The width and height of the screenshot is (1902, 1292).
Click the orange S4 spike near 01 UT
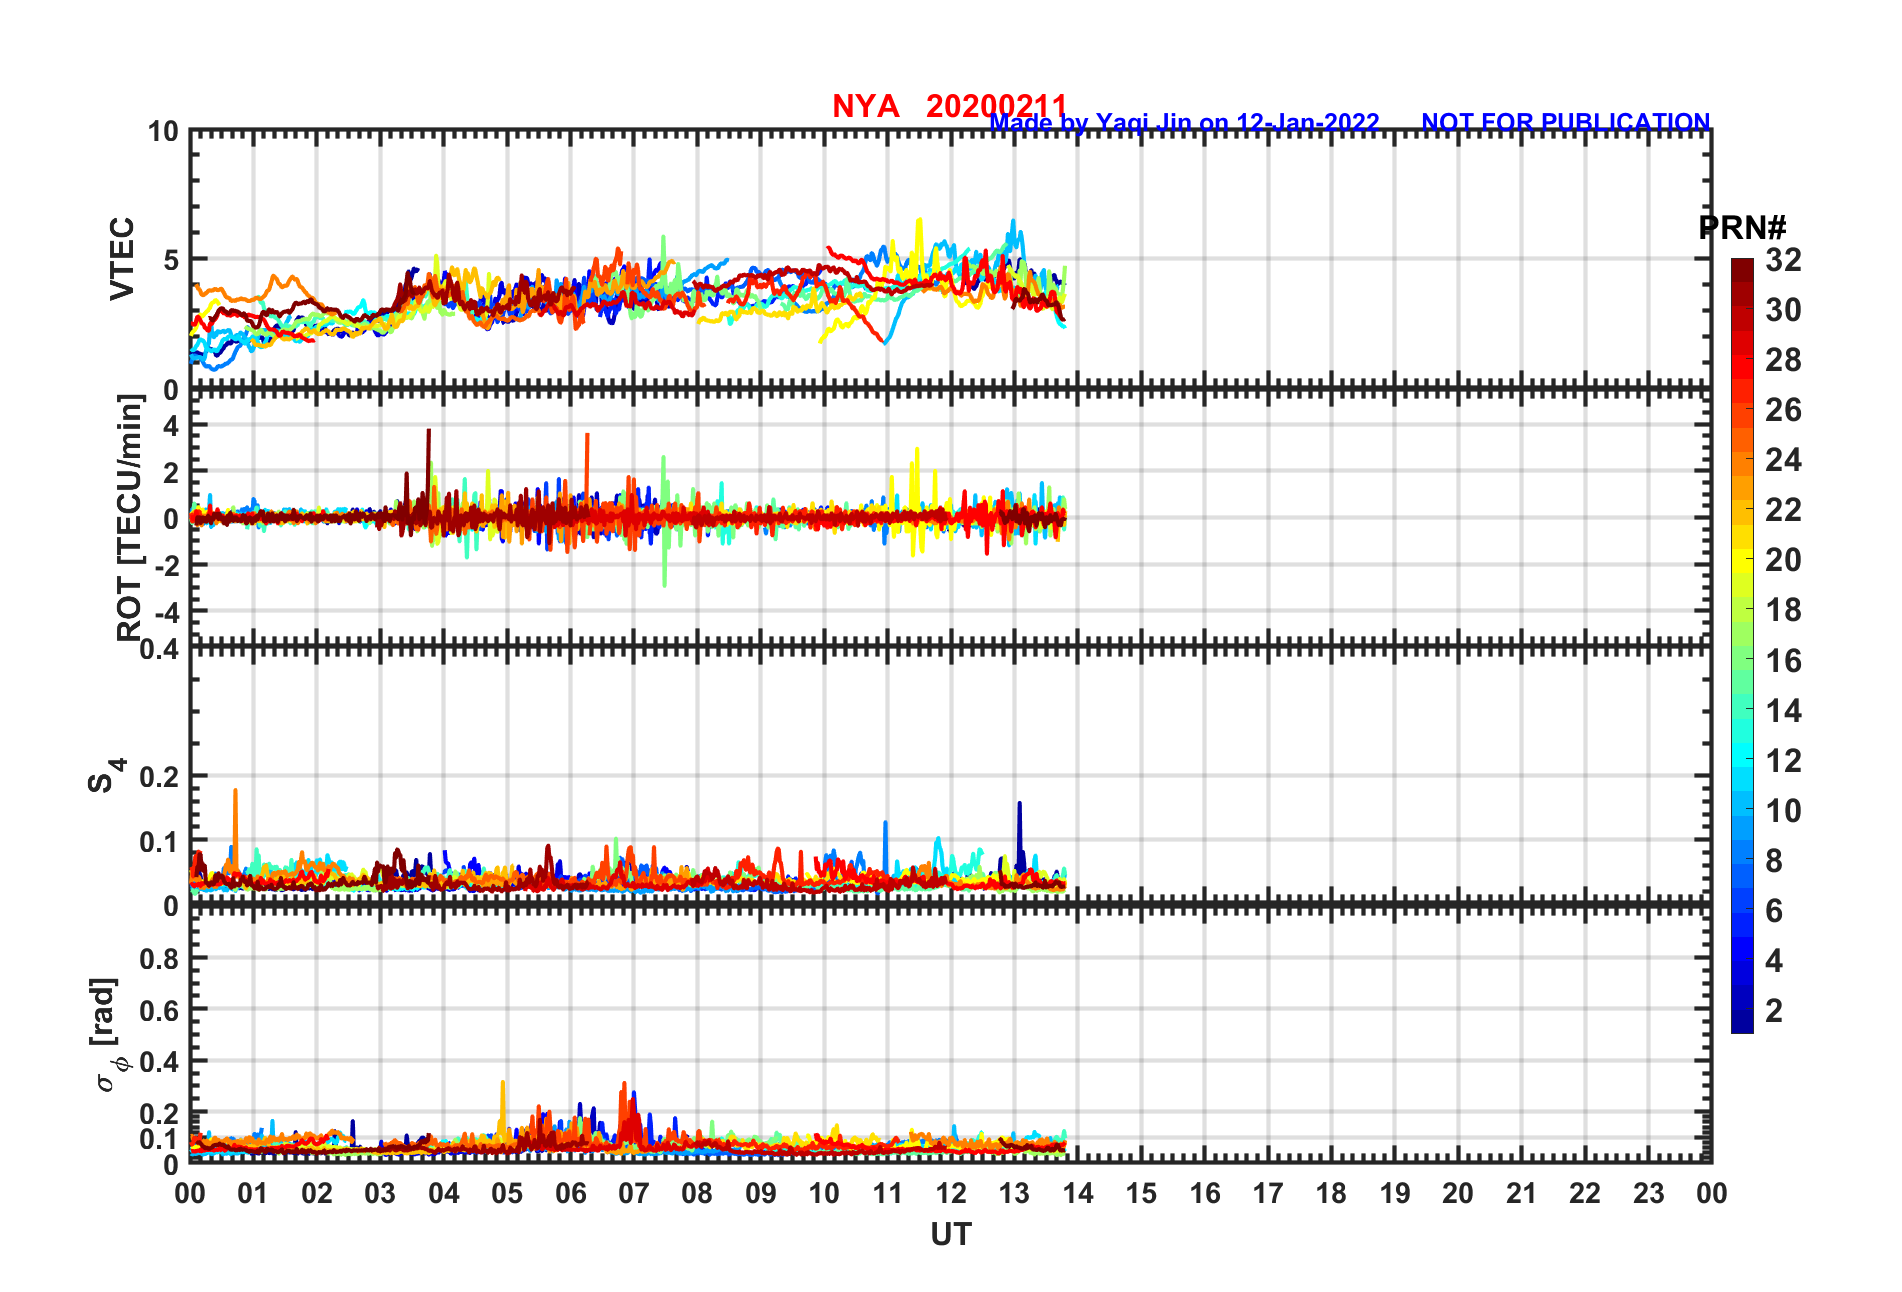pos(235,830)
